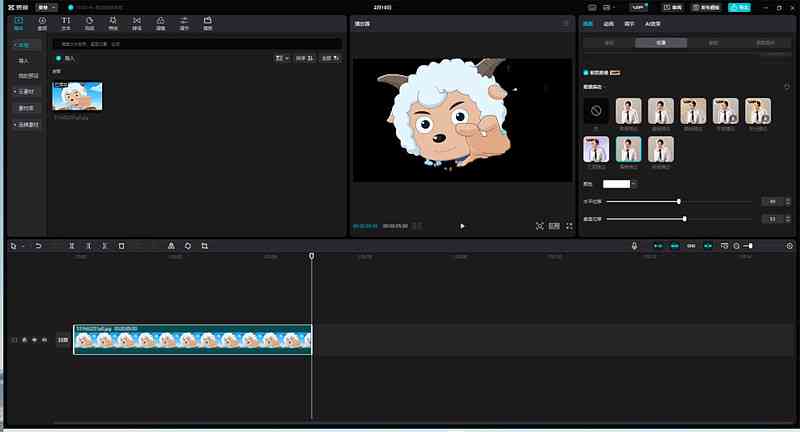Toggle clip linkage in timeline toolbar
Viewport: 800px width, 432px height.
(691, 246)
